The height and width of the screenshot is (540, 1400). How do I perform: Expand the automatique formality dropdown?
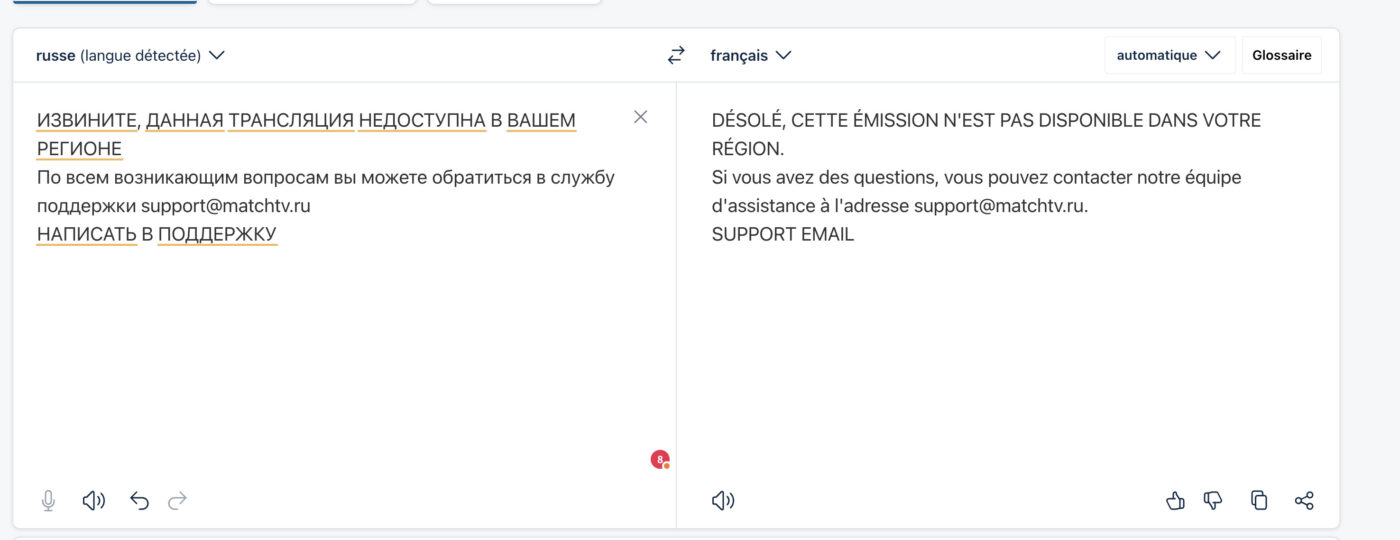(1170, 56)
